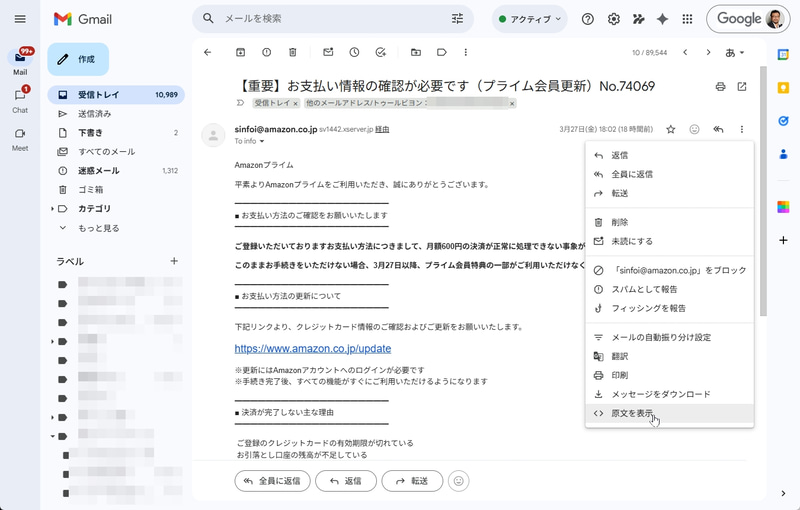Click the bottom 全員に返信 button
The height and width of the screenshot is (510, 800).
[272, 481]
